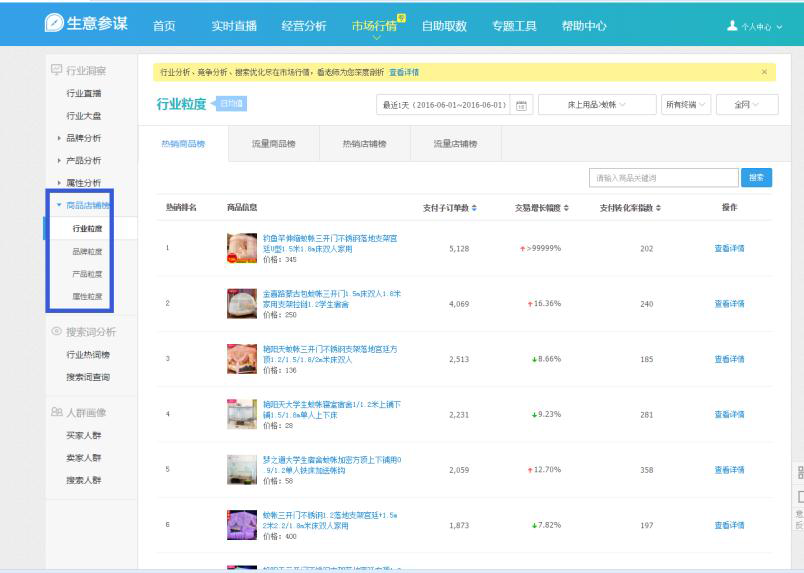Sort by 支付转化率指数 column arrows

click(658, 208)
